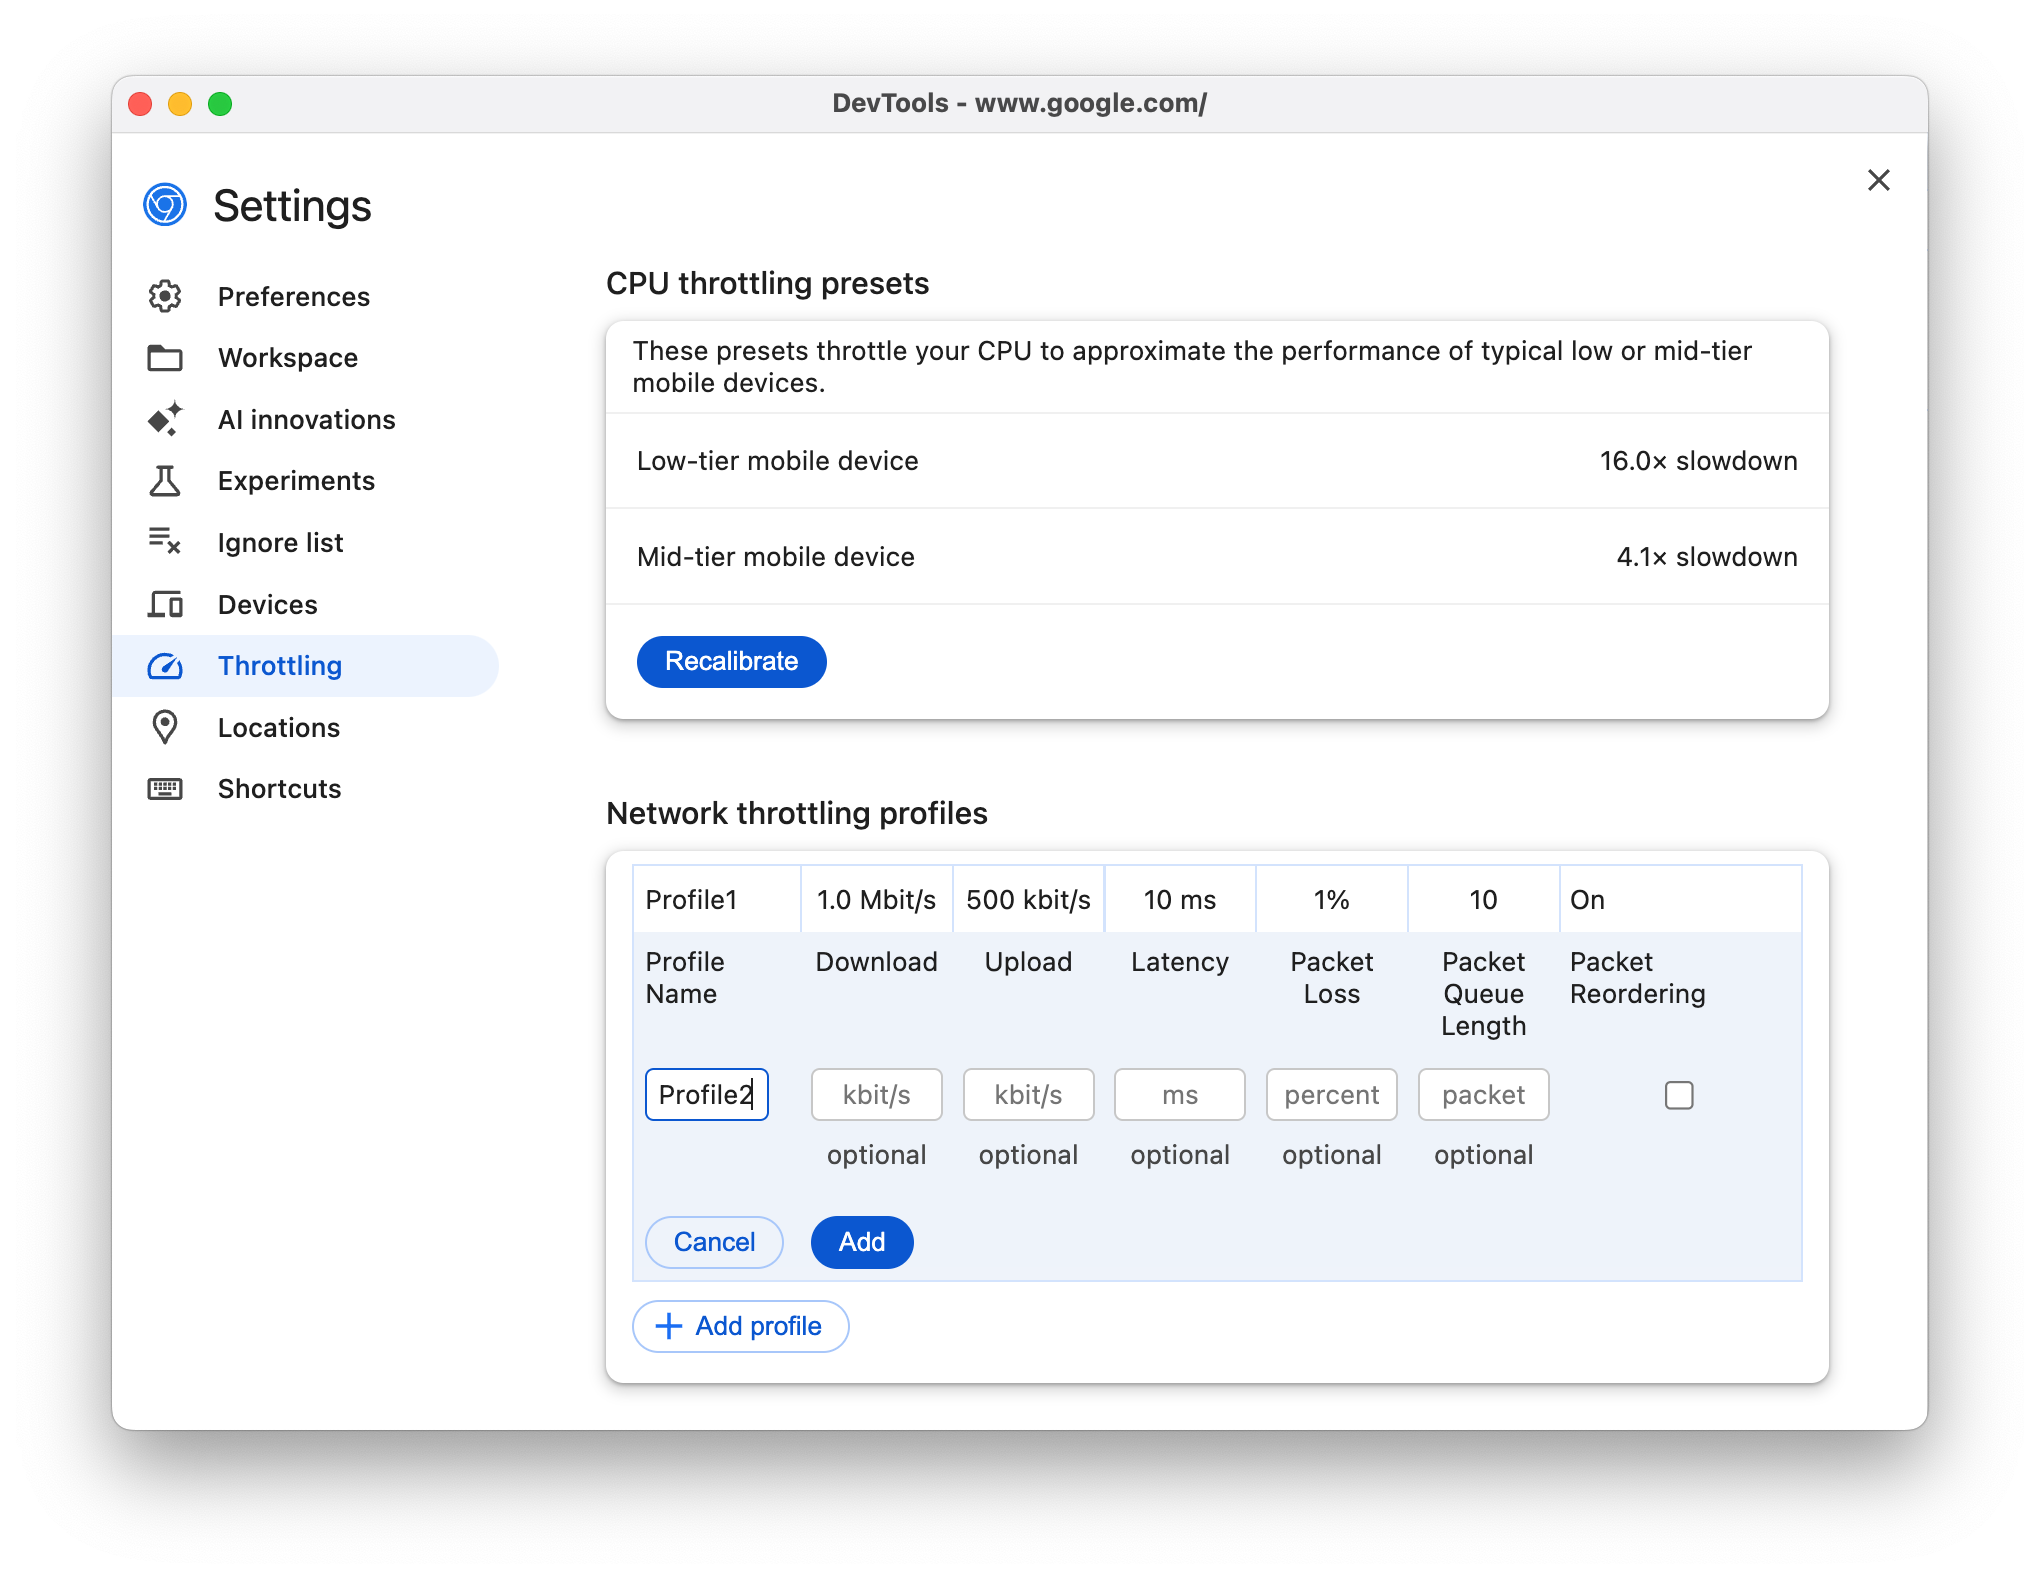
Task: Click Add to save Profile2
Action: point(863,1242)
